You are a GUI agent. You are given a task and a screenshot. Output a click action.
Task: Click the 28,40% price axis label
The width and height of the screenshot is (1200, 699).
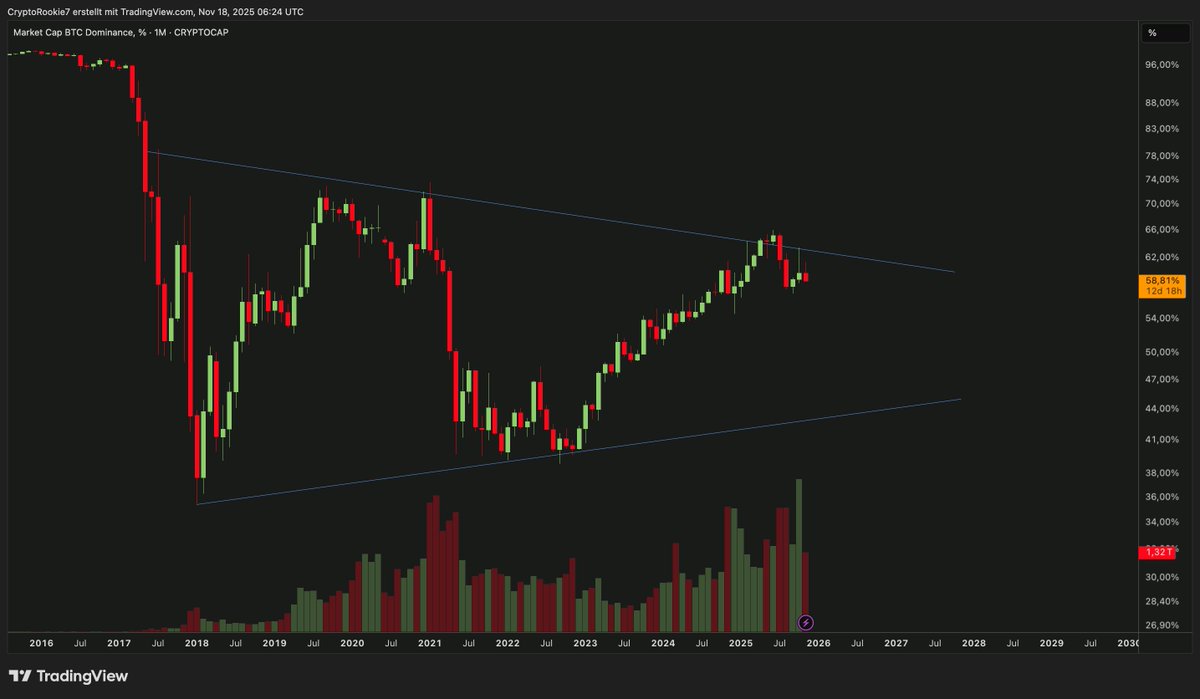tap(1163, 602)
